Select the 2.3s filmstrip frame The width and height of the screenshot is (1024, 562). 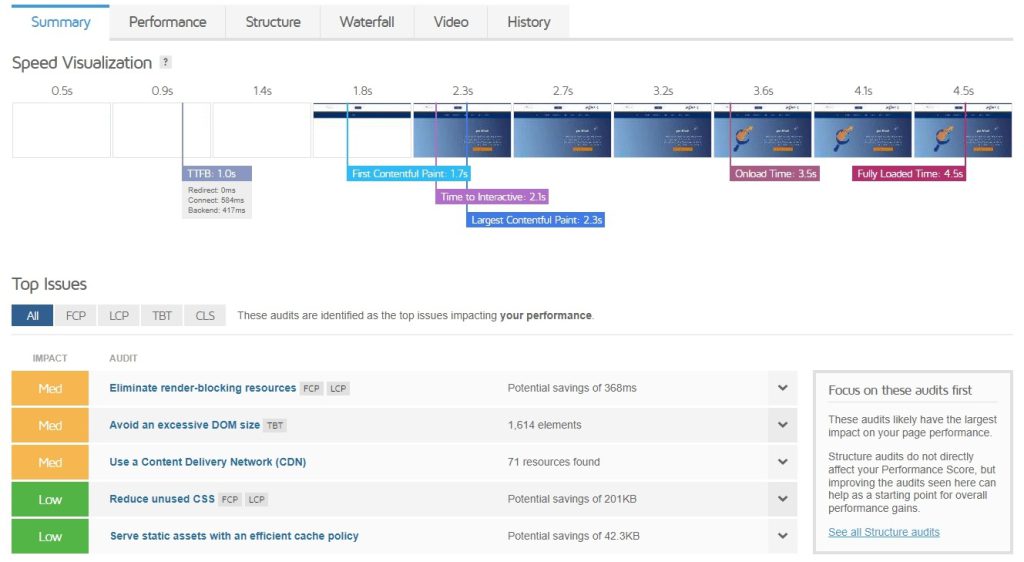462,130
